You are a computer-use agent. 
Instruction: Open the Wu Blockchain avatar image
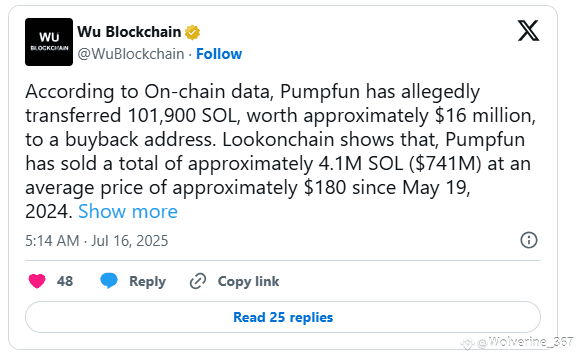coord(49,42)
